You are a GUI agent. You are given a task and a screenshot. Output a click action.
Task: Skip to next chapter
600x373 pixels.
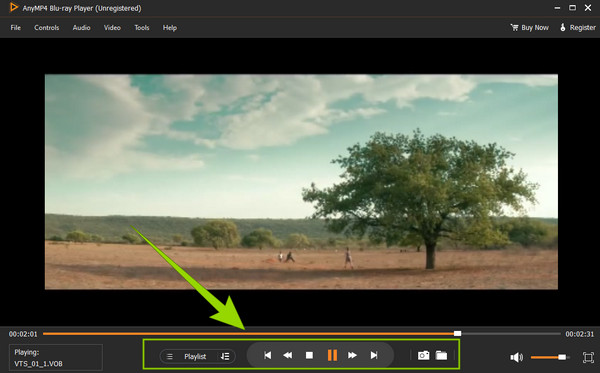[374, 355]
